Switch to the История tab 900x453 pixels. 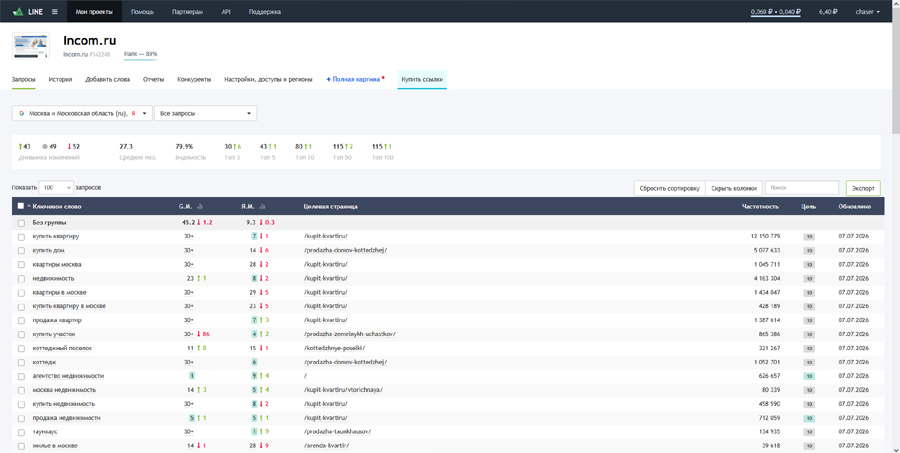pyautogui.click(x=60, y=79)
